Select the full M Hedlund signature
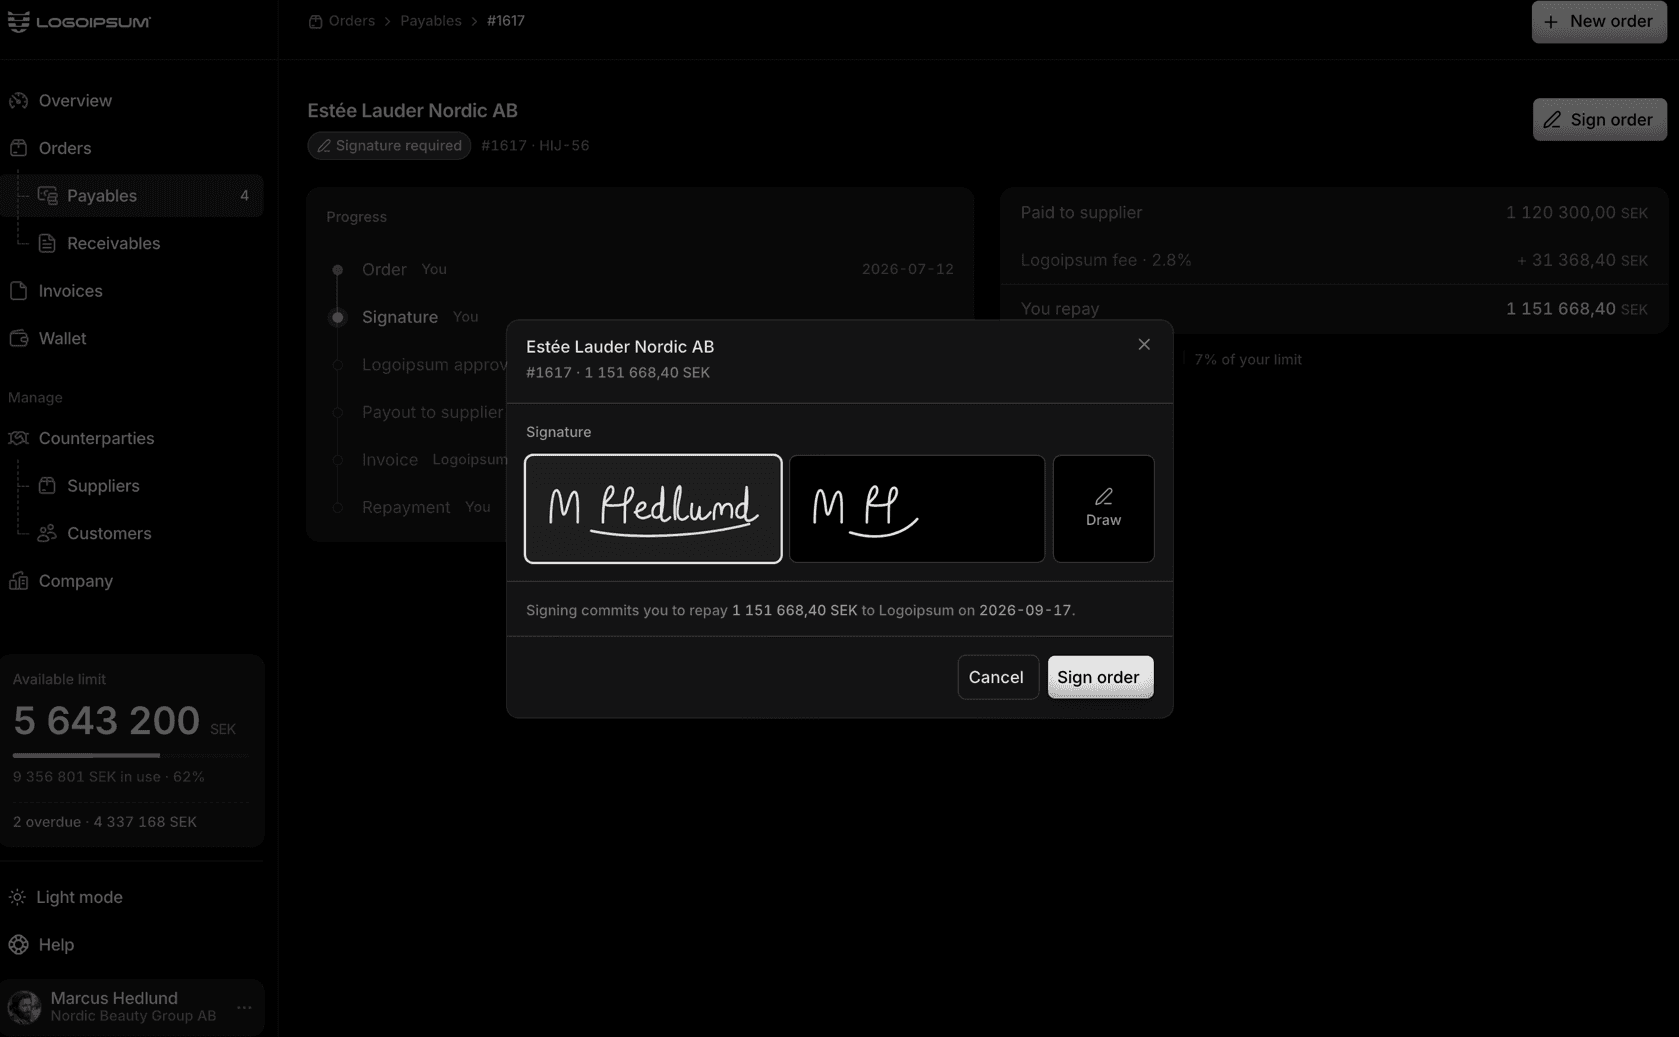This screenshot has height=1037, width=1679. 653,509
